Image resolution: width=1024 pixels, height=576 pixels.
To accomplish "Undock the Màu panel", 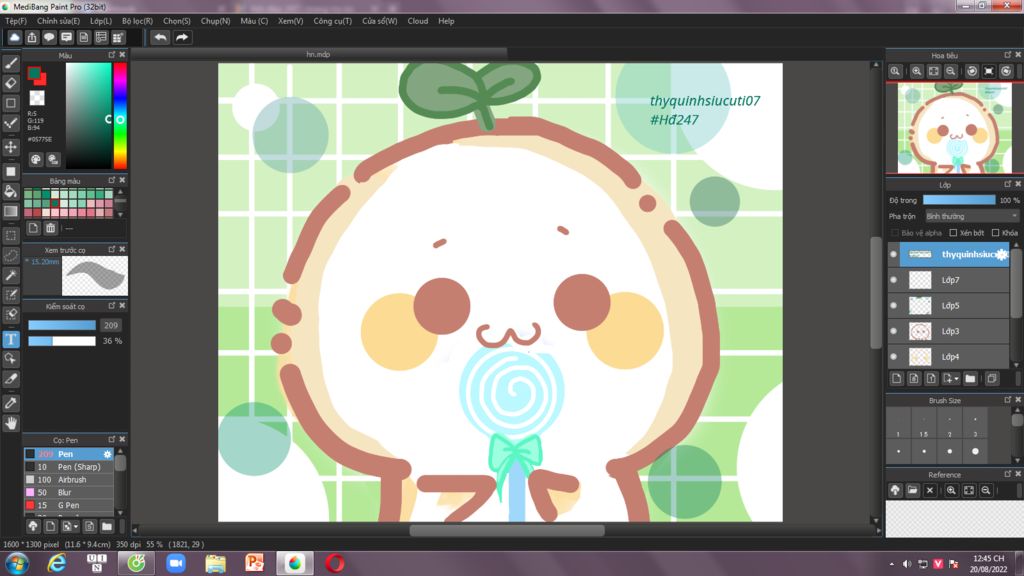I will [x=112, y=55].
